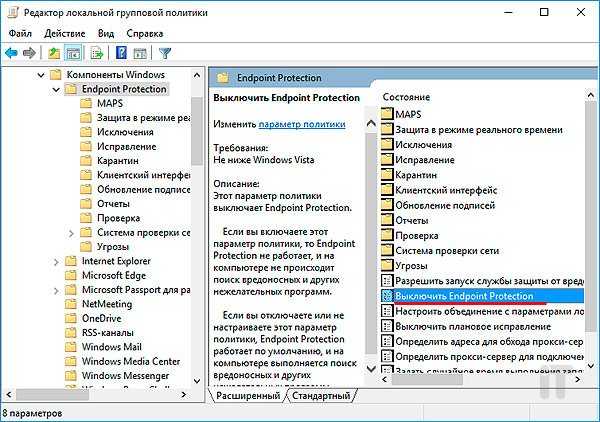
Task: Click the OneDrive folder icon in tree
Action: point(71,318)
